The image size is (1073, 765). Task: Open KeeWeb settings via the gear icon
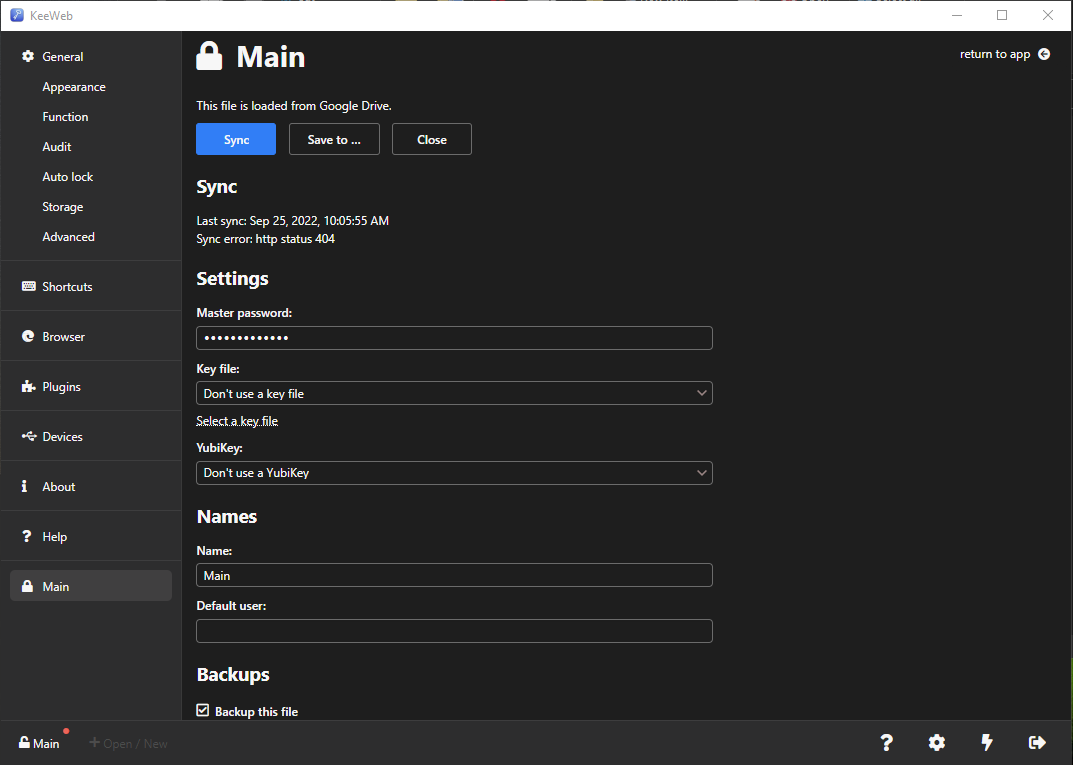click(936, 743)
